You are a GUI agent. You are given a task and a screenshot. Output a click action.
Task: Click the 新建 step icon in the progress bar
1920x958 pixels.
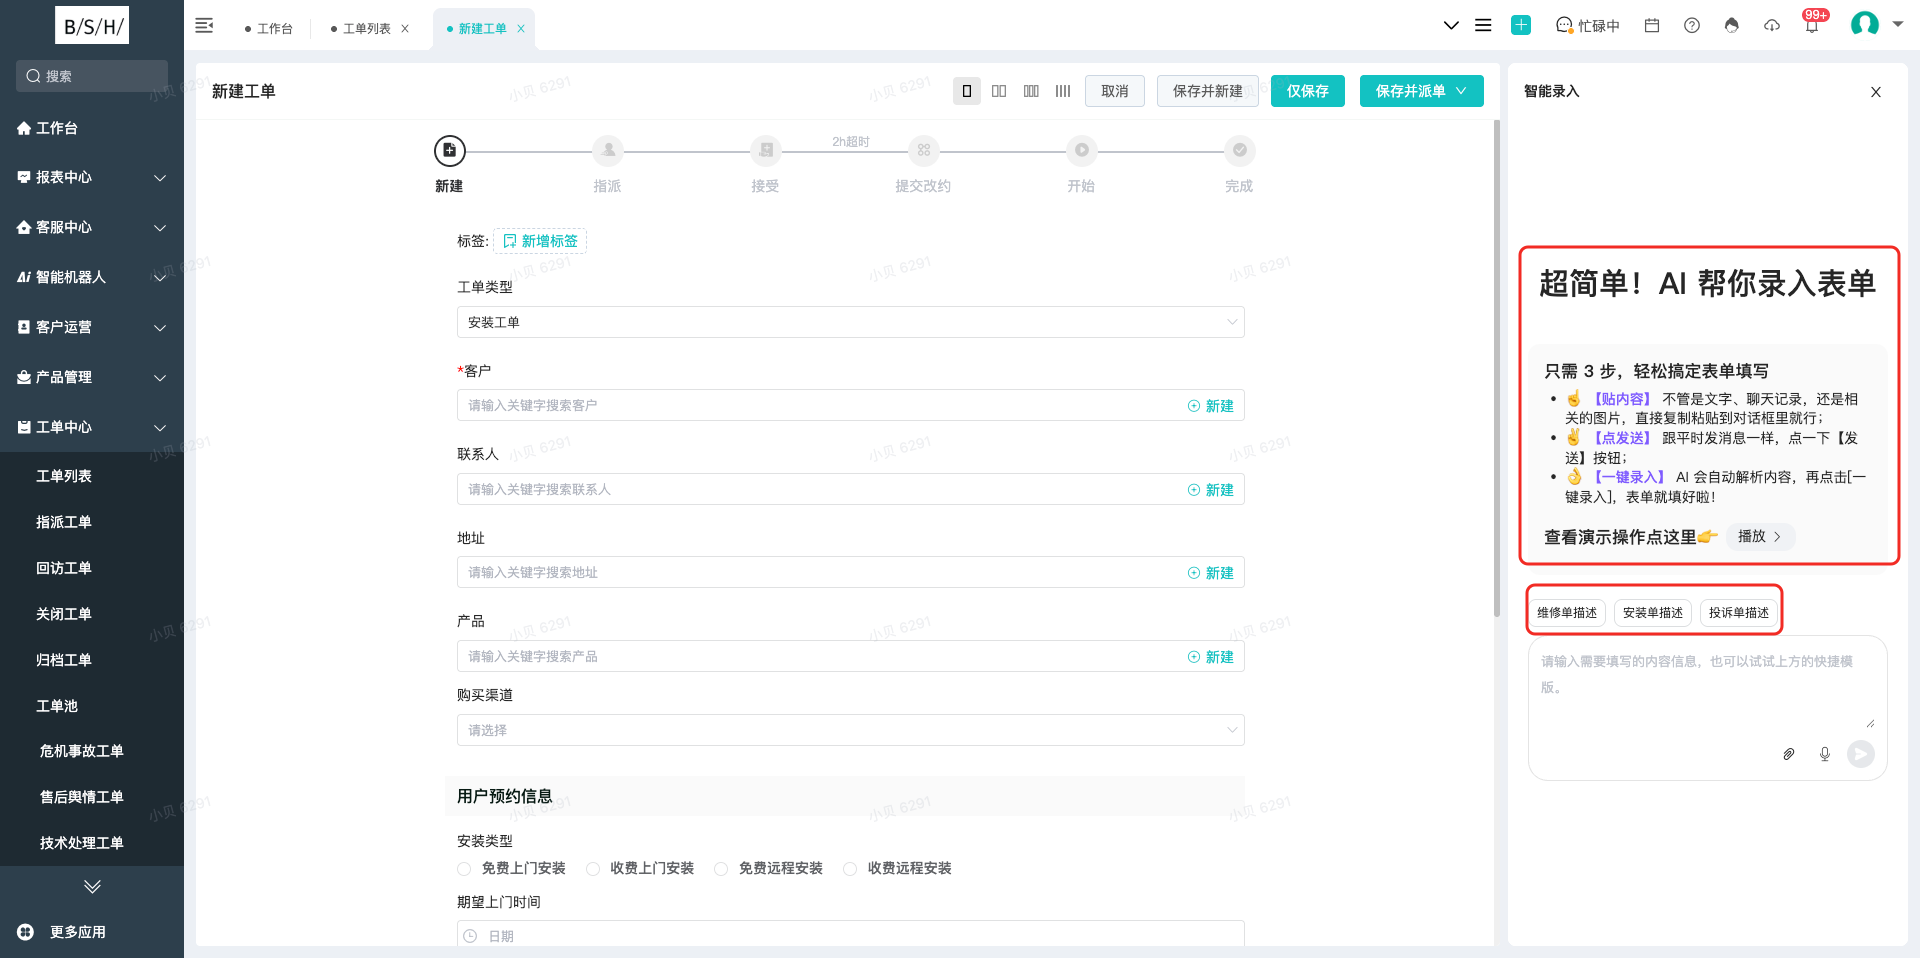coord(450,151)
